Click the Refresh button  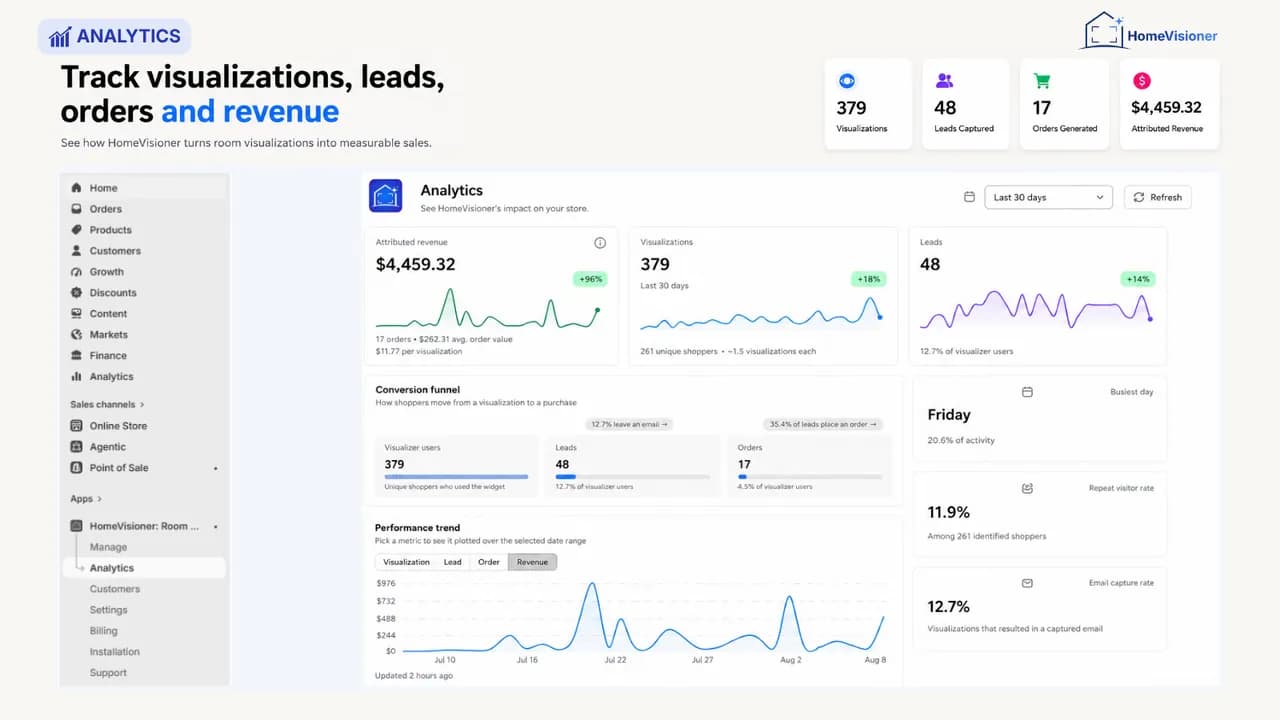(1158, 197)
